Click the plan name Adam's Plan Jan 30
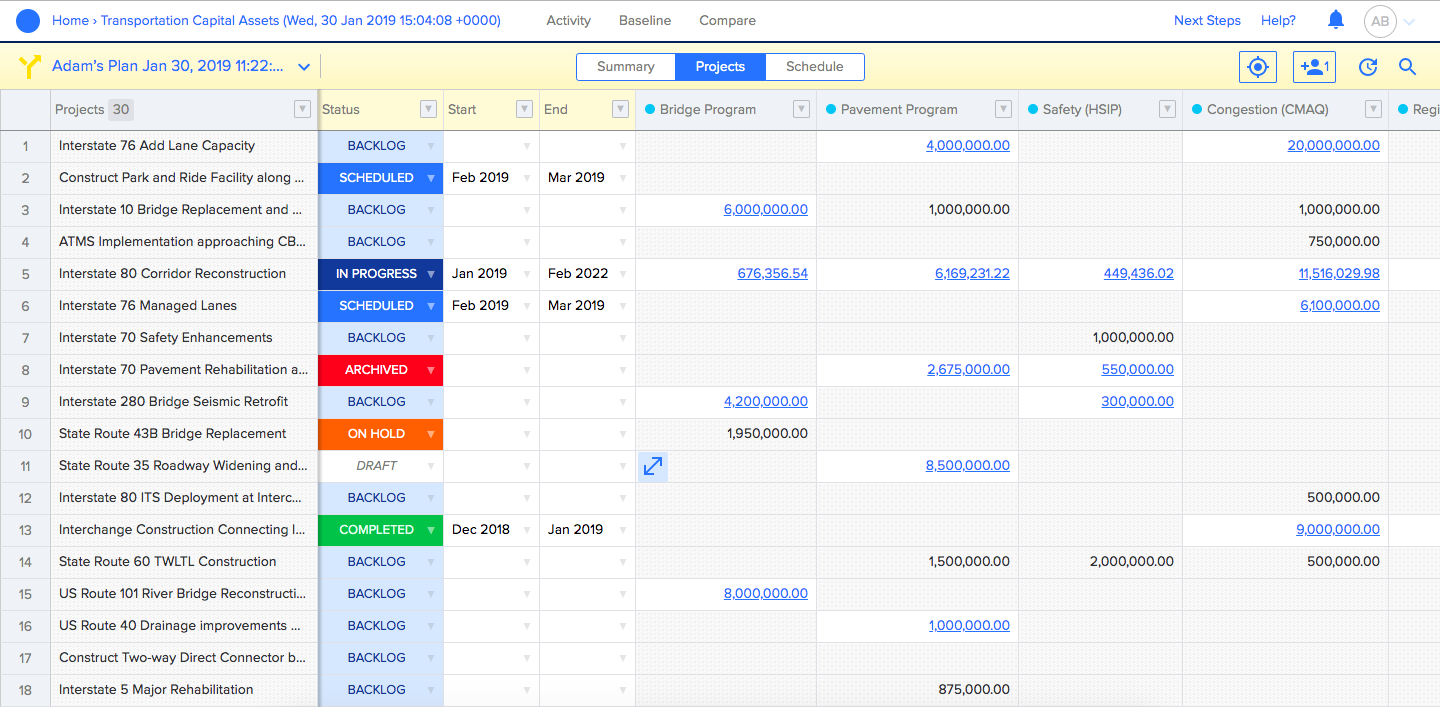Viewport: 1440px width, 707px height. tap(167, 67)
